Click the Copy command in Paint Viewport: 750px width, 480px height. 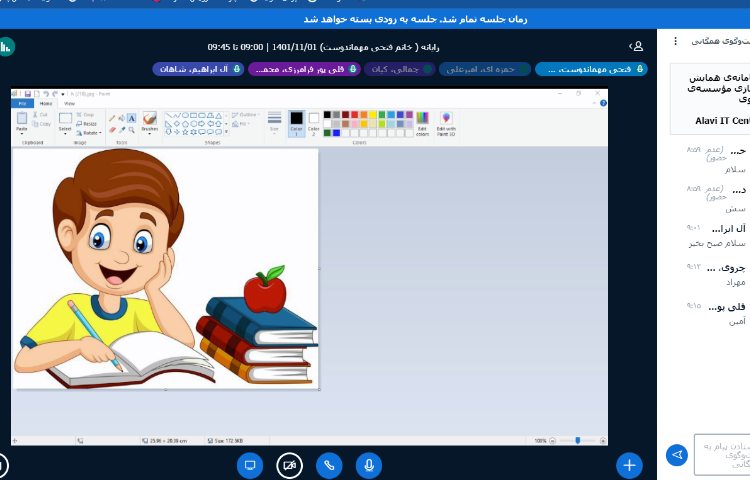[41, 124]
